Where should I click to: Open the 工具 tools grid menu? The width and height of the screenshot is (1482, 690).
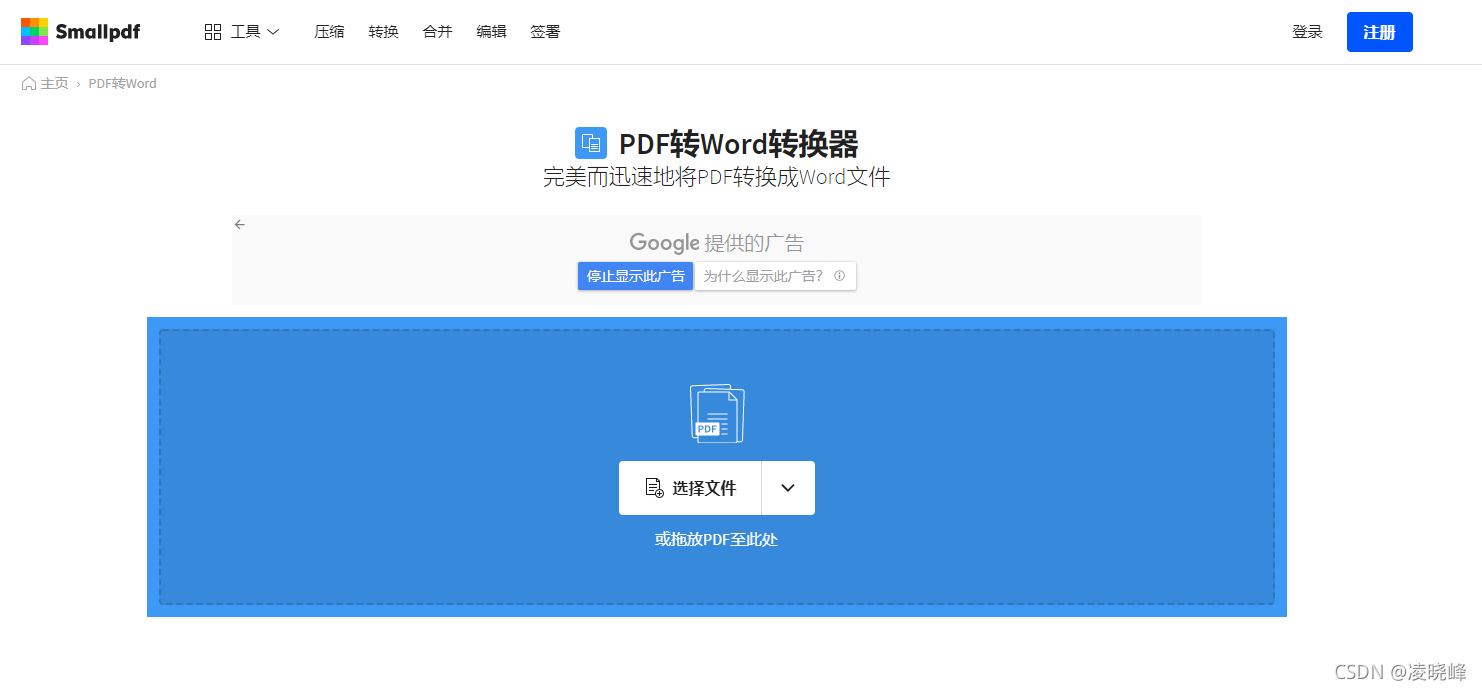[x=242, y=32]
